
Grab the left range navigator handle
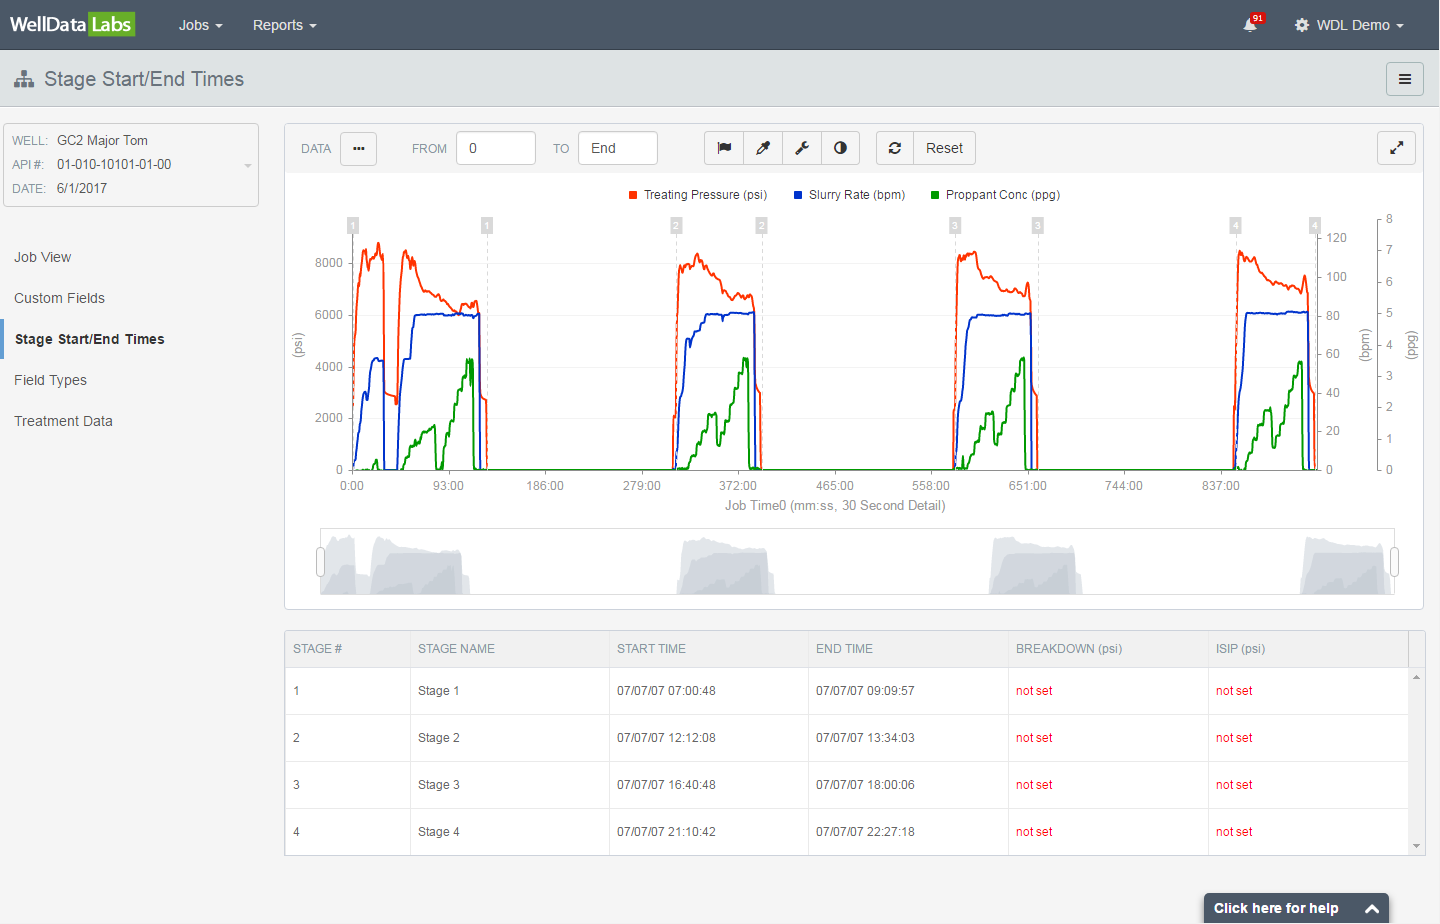coord(321,562)
